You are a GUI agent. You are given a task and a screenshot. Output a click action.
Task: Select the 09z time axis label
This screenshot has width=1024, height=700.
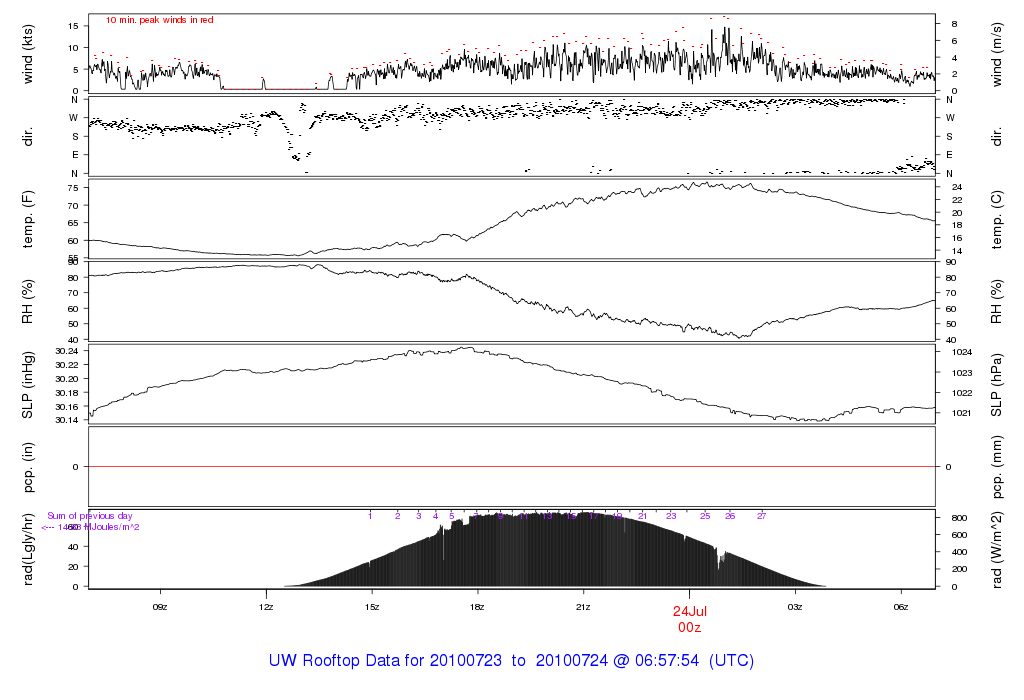[x=160, y=607]
